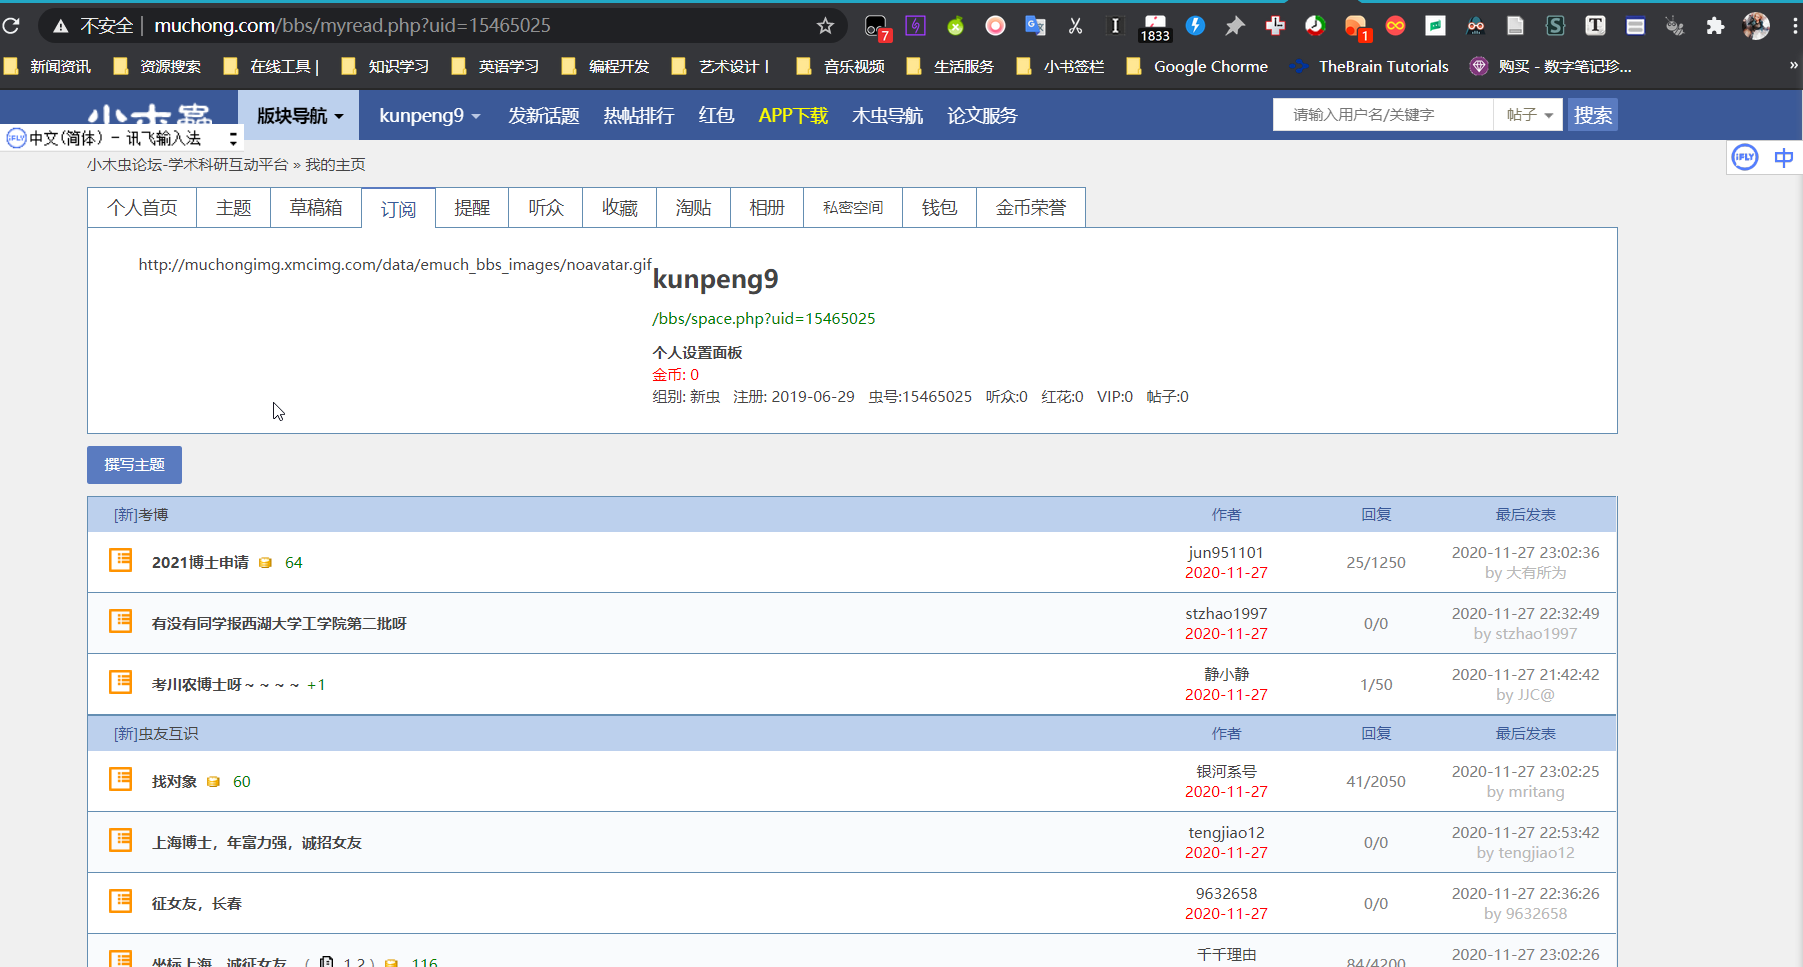
Task: Open author link jun951101
Action: (x=1226, y=553)
